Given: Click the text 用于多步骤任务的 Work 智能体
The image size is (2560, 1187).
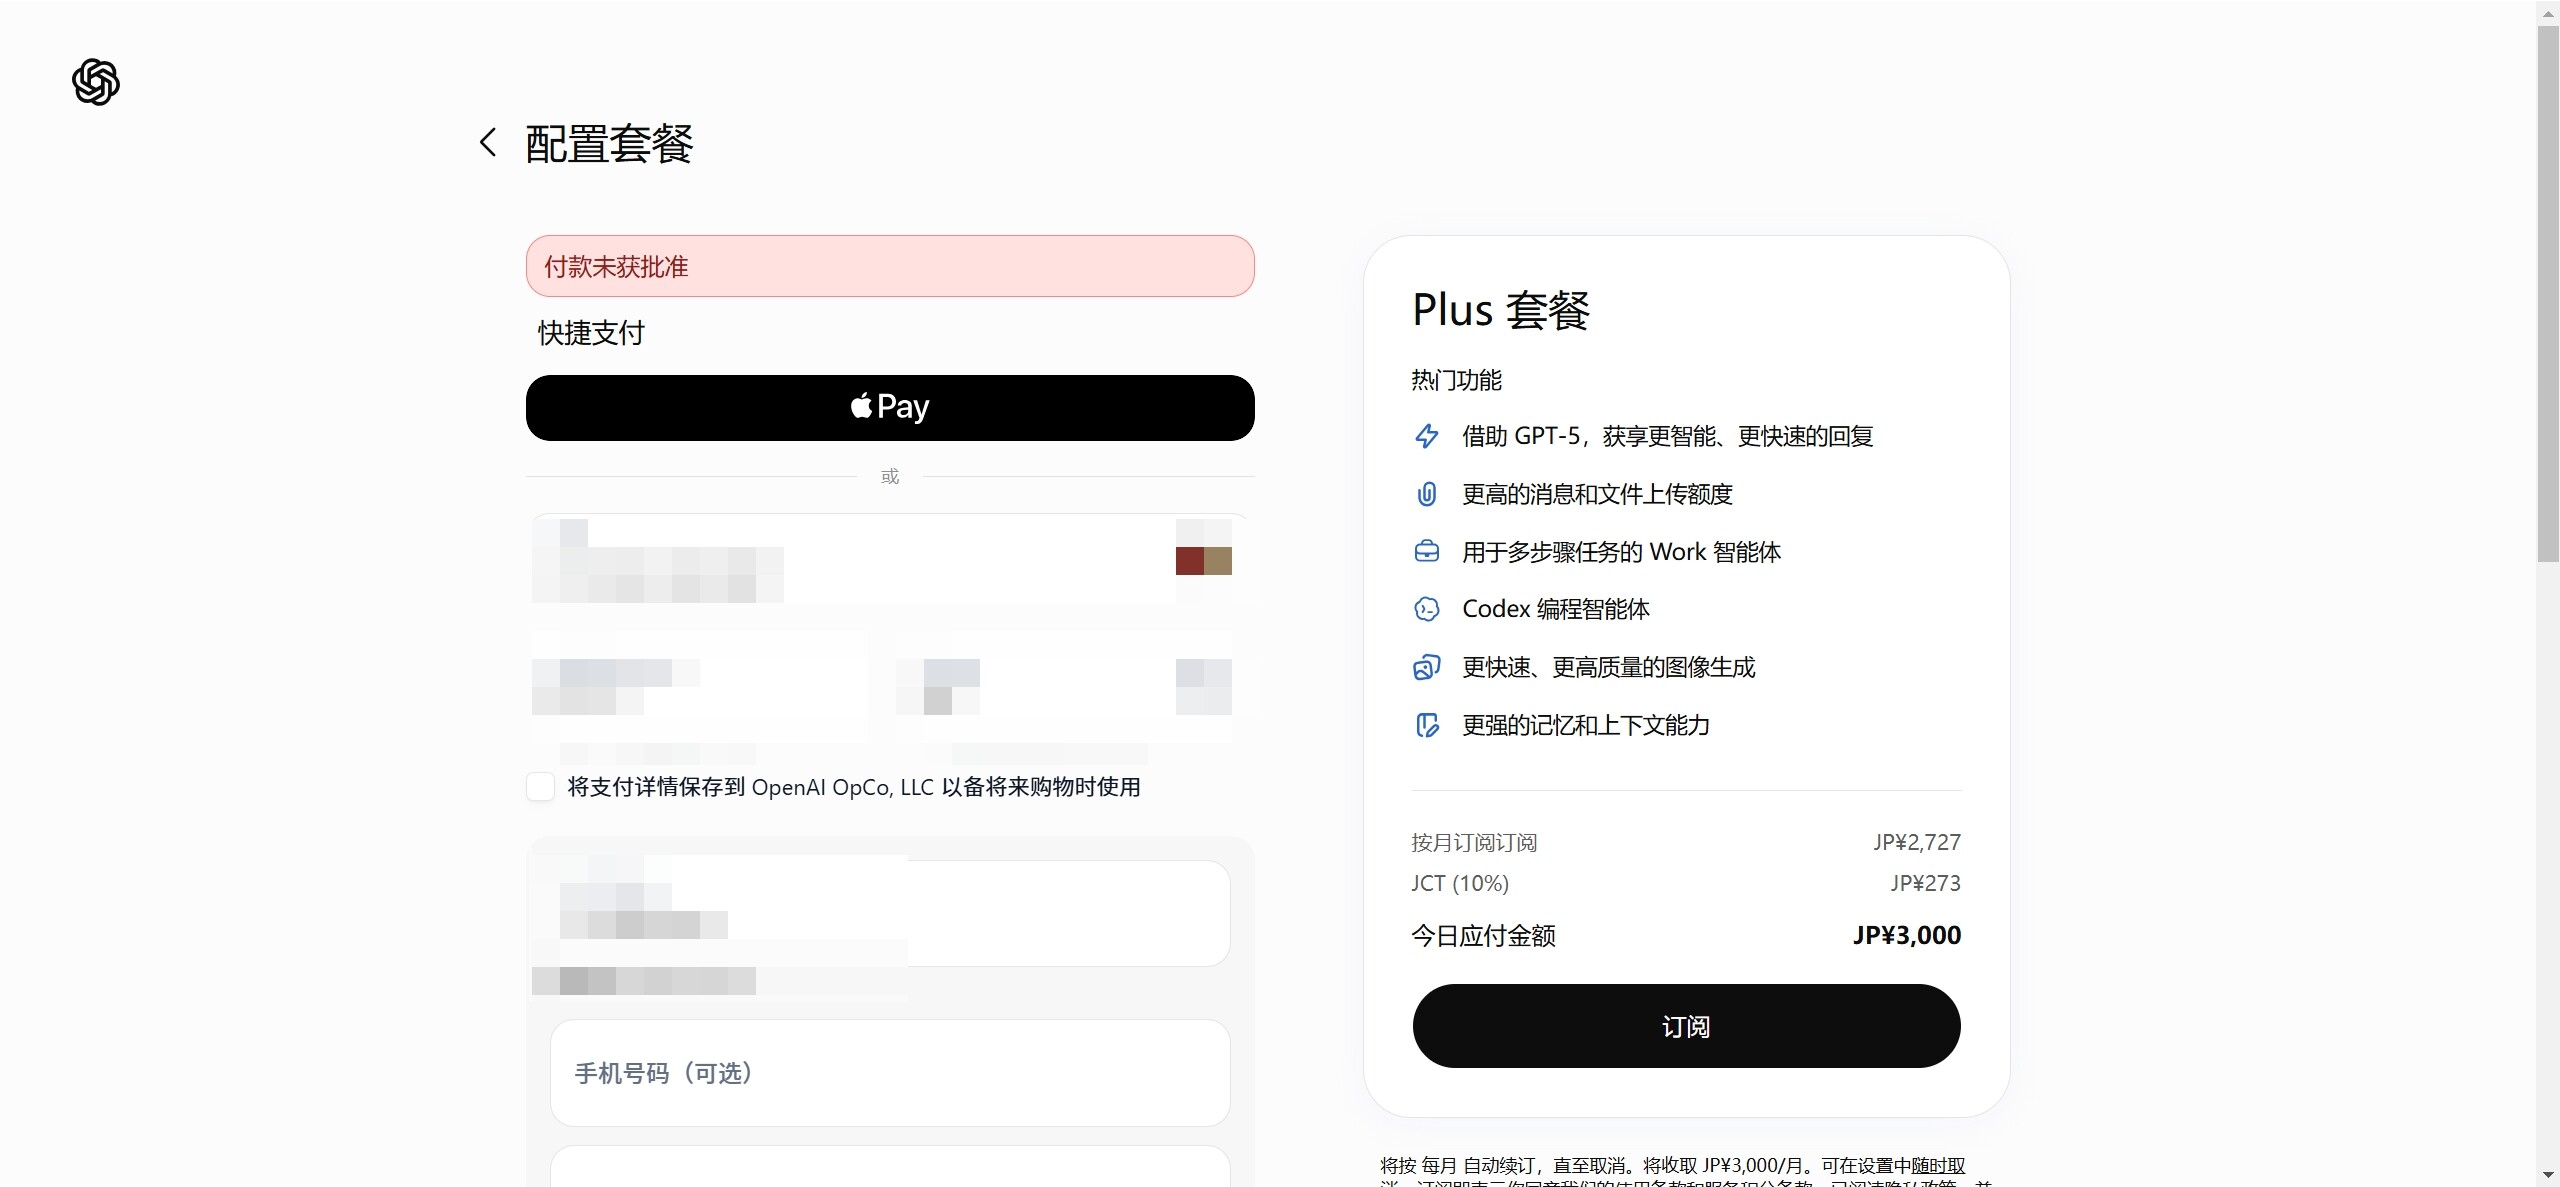Looking at the screenshot, I should click(1621, 552).
